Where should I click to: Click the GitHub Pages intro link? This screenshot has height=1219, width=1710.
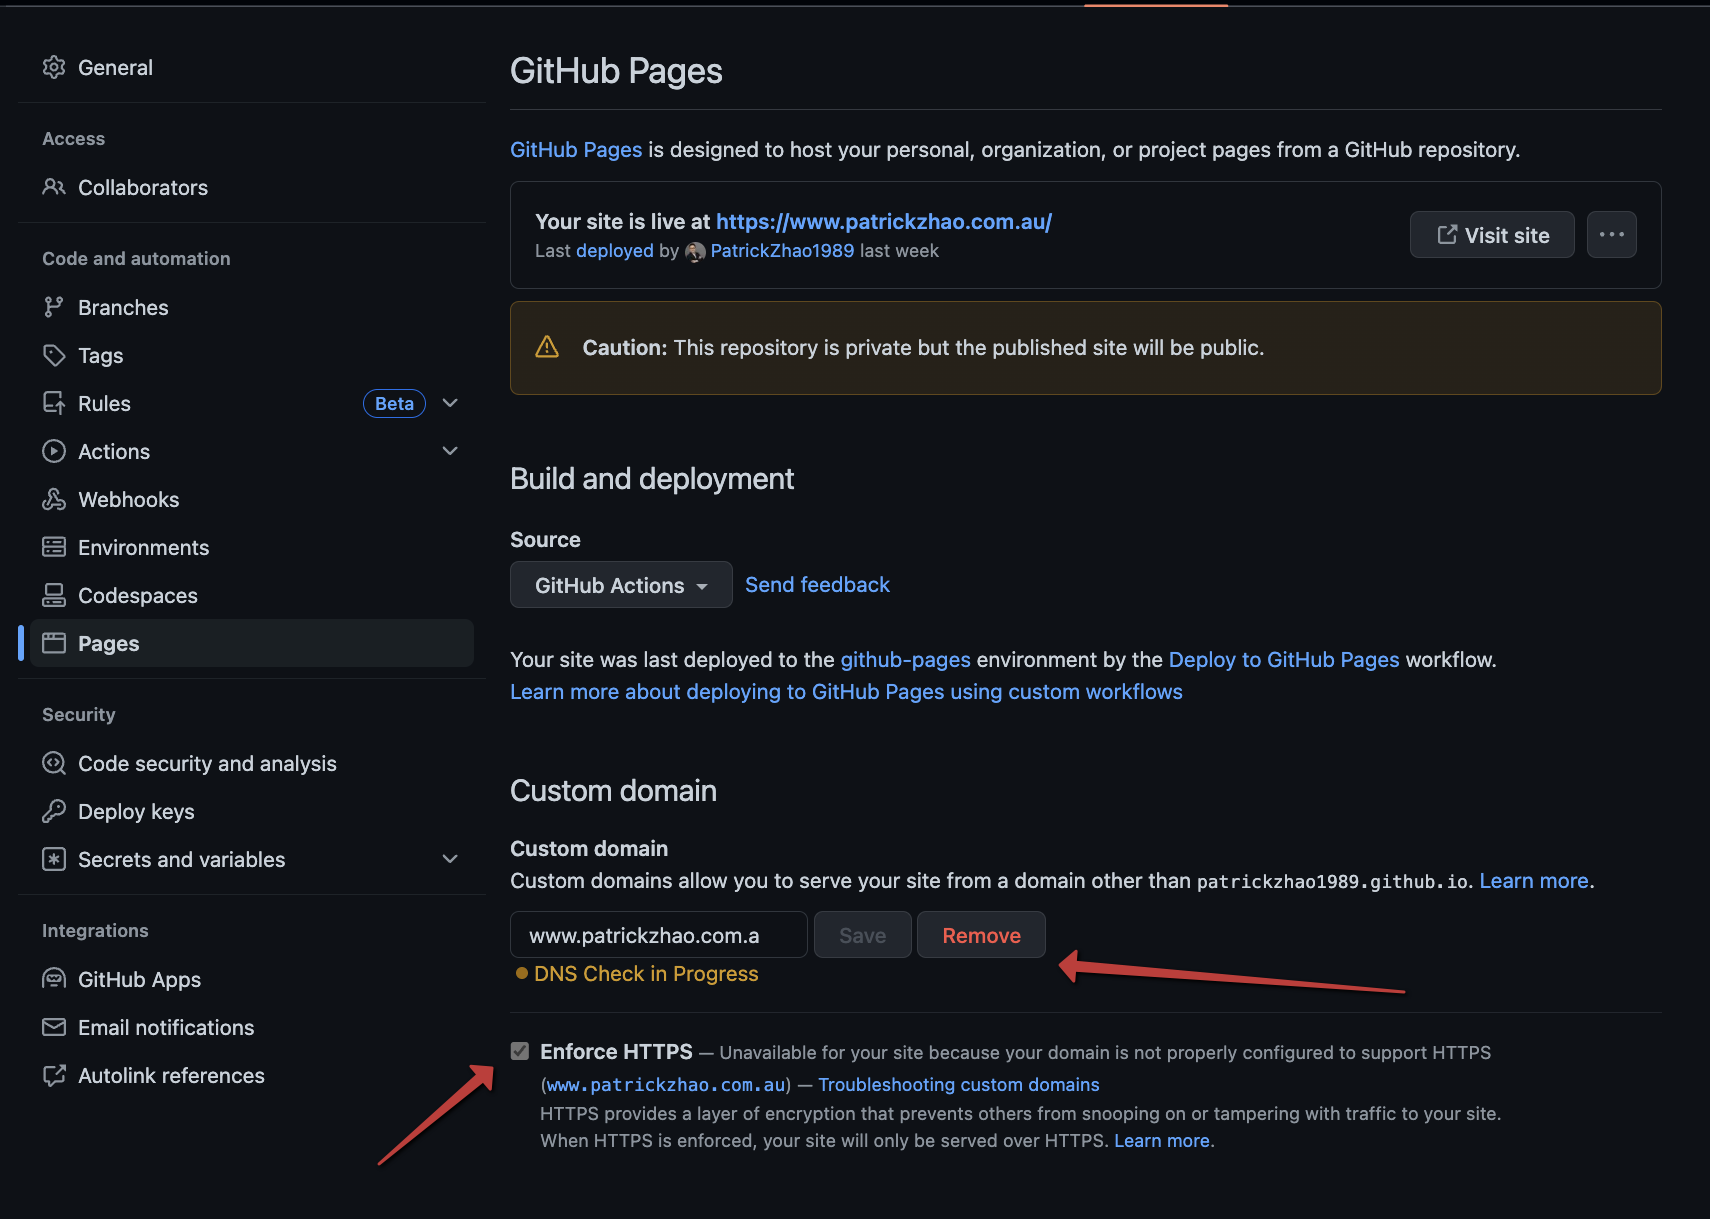tap(576, 150)
